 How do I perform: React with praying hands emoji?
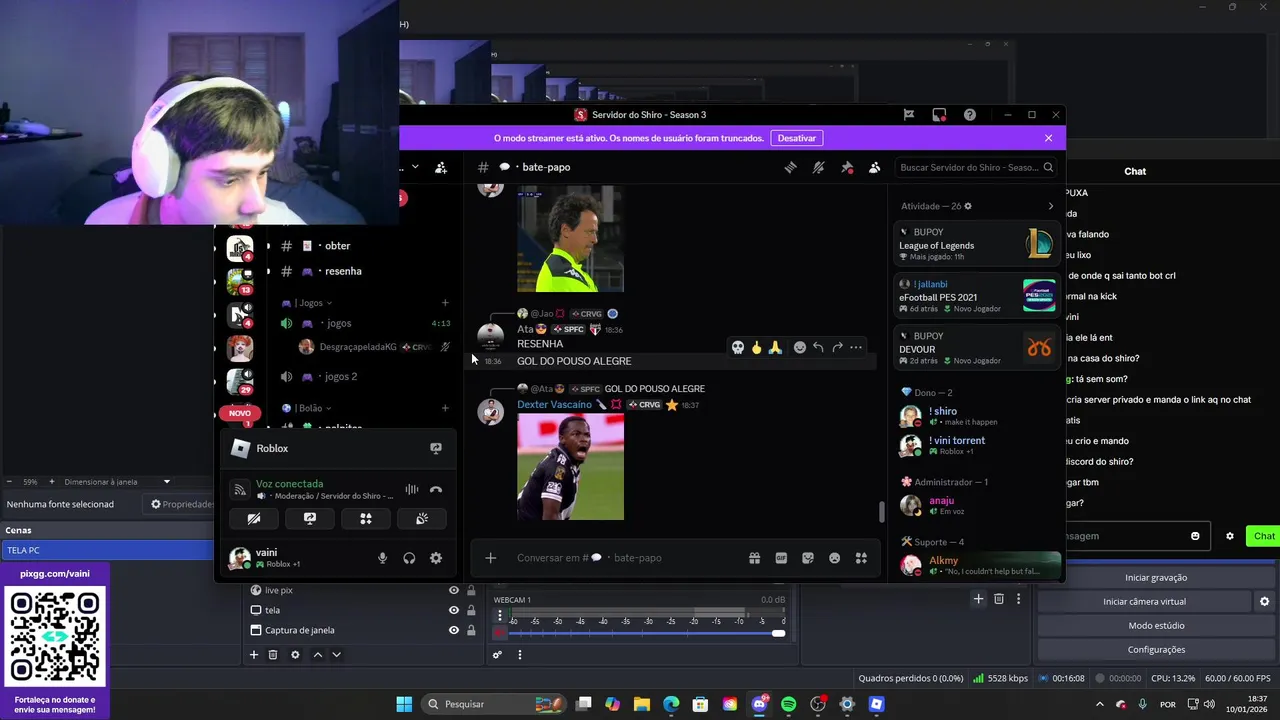click(x=776, y=347)
